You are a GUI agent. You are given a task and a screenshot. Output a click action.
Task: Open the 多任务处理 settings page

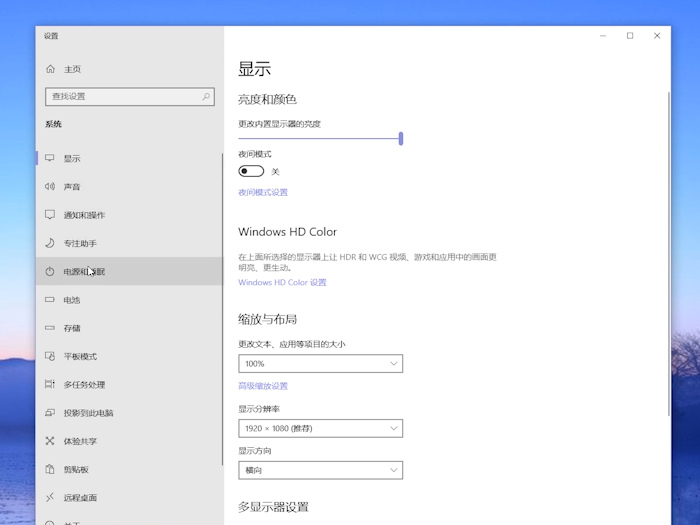129,384
